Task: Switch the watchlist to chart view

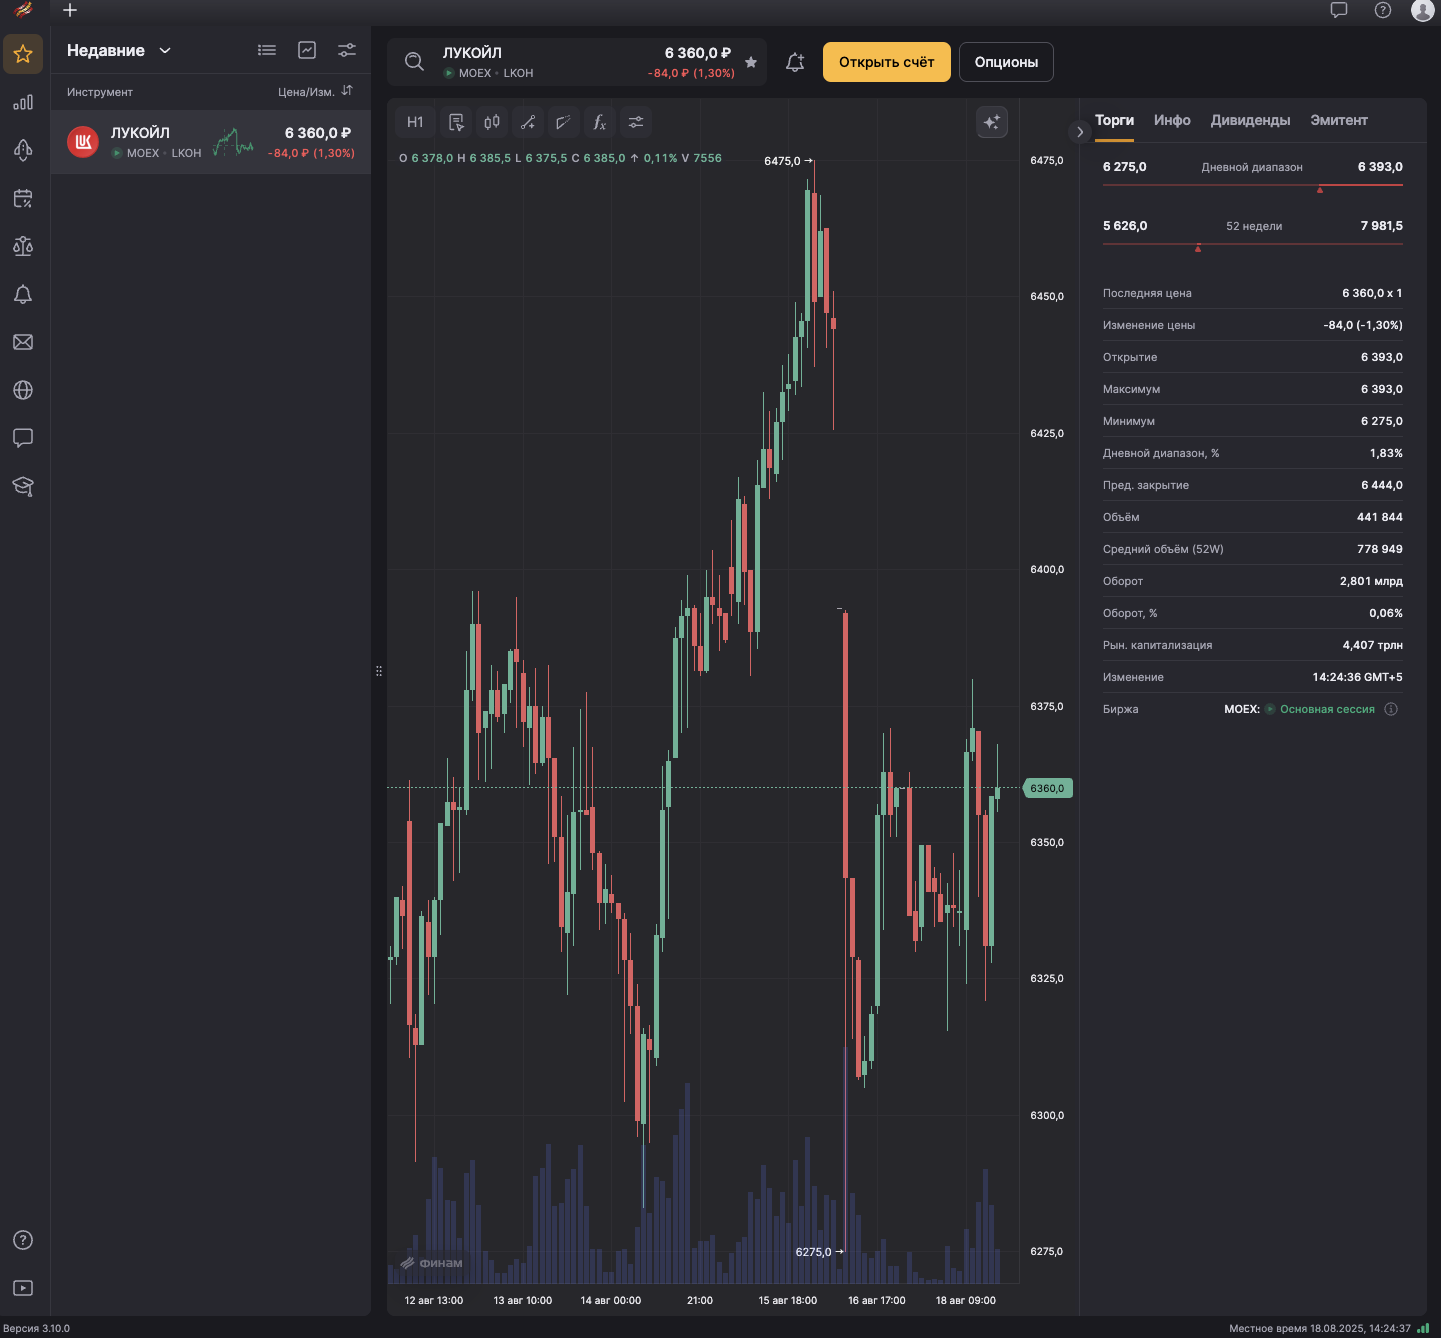Action: (x=307, y=50)
